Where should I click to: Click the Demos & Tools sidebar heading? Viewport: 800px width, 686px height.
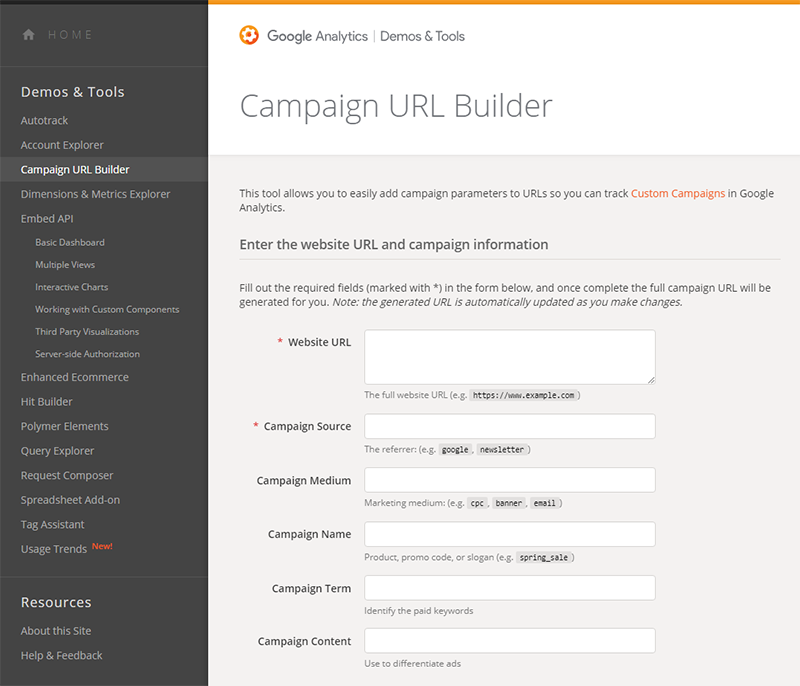click(72, 92)
